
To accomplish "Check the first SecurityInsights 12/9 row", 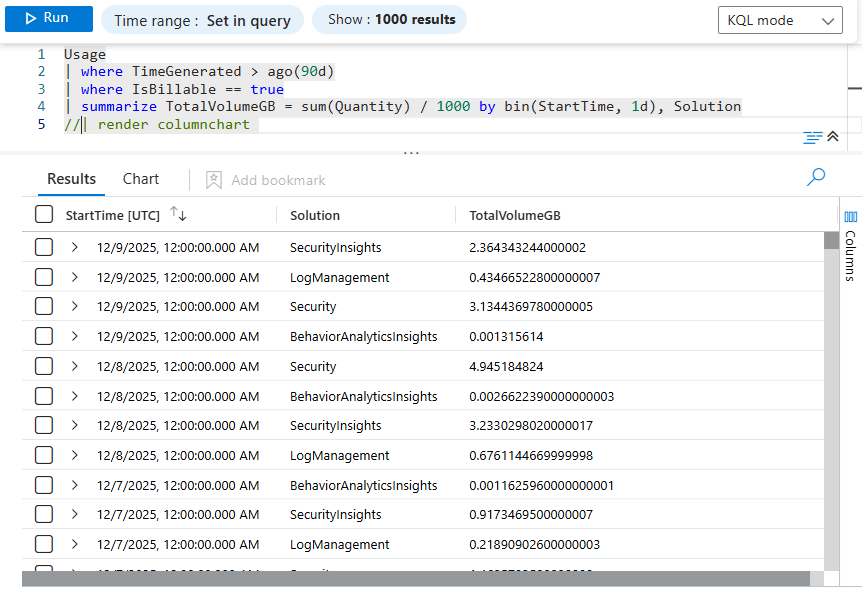I will [44, 247].
